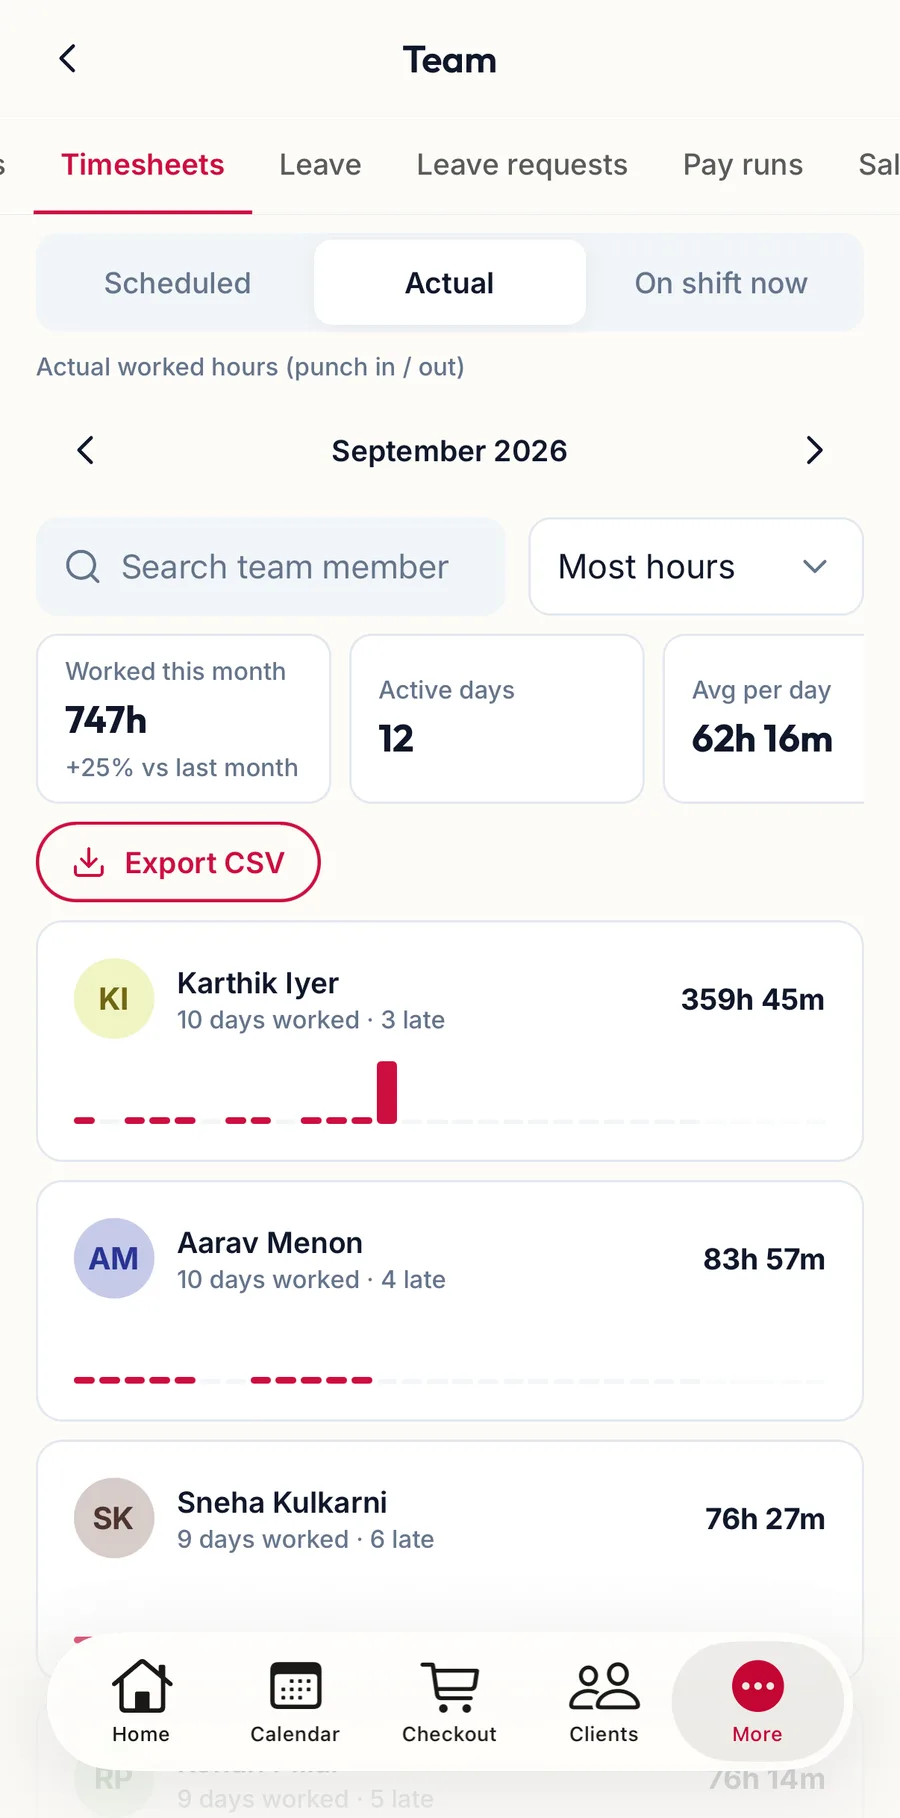Viewport: 900px width, 1818px height.
Task: Click 'Actual worked hours (punch in / out)' caption
Action: 251,367
